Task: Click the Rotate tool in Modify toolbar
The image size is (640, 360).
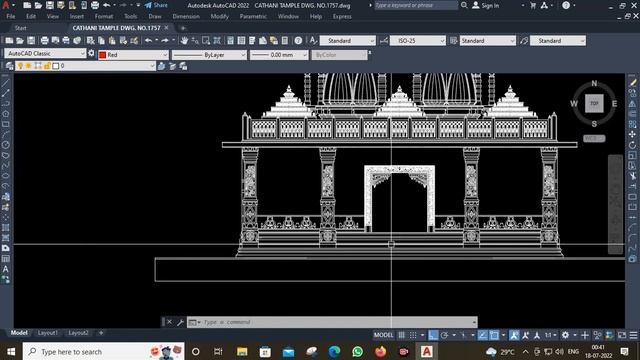Action: 633,145
